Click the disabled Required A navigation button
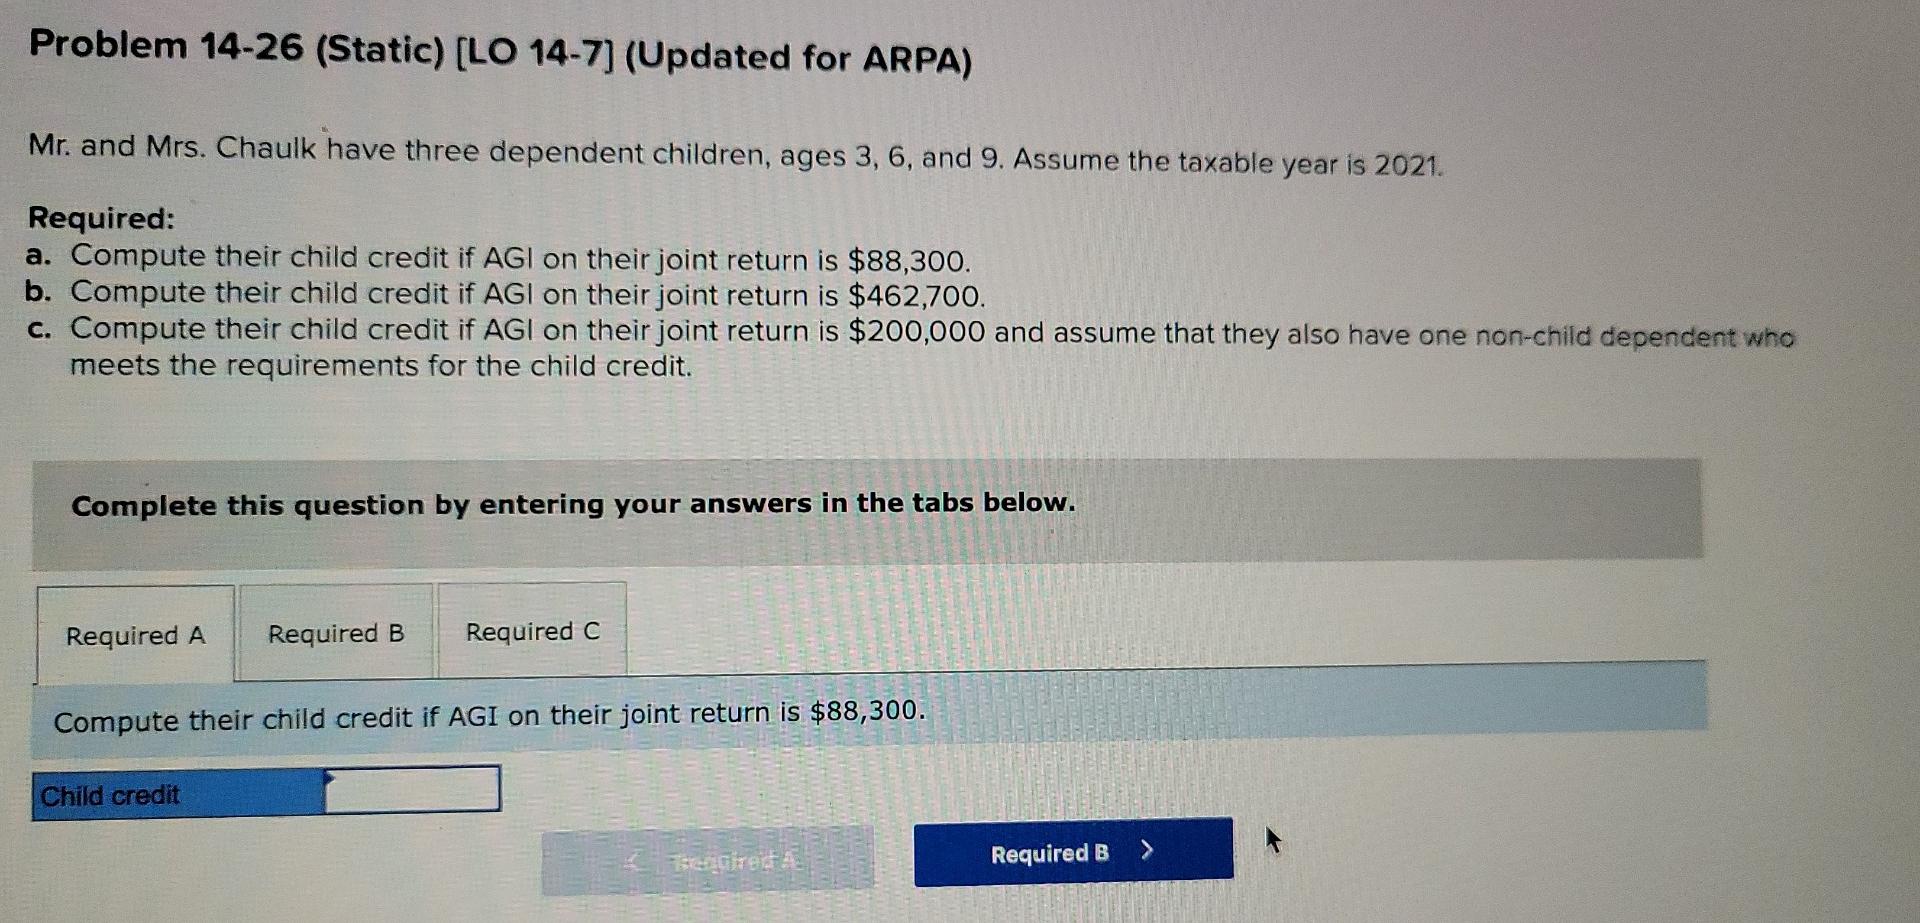1920x923 pixels. 707,857
